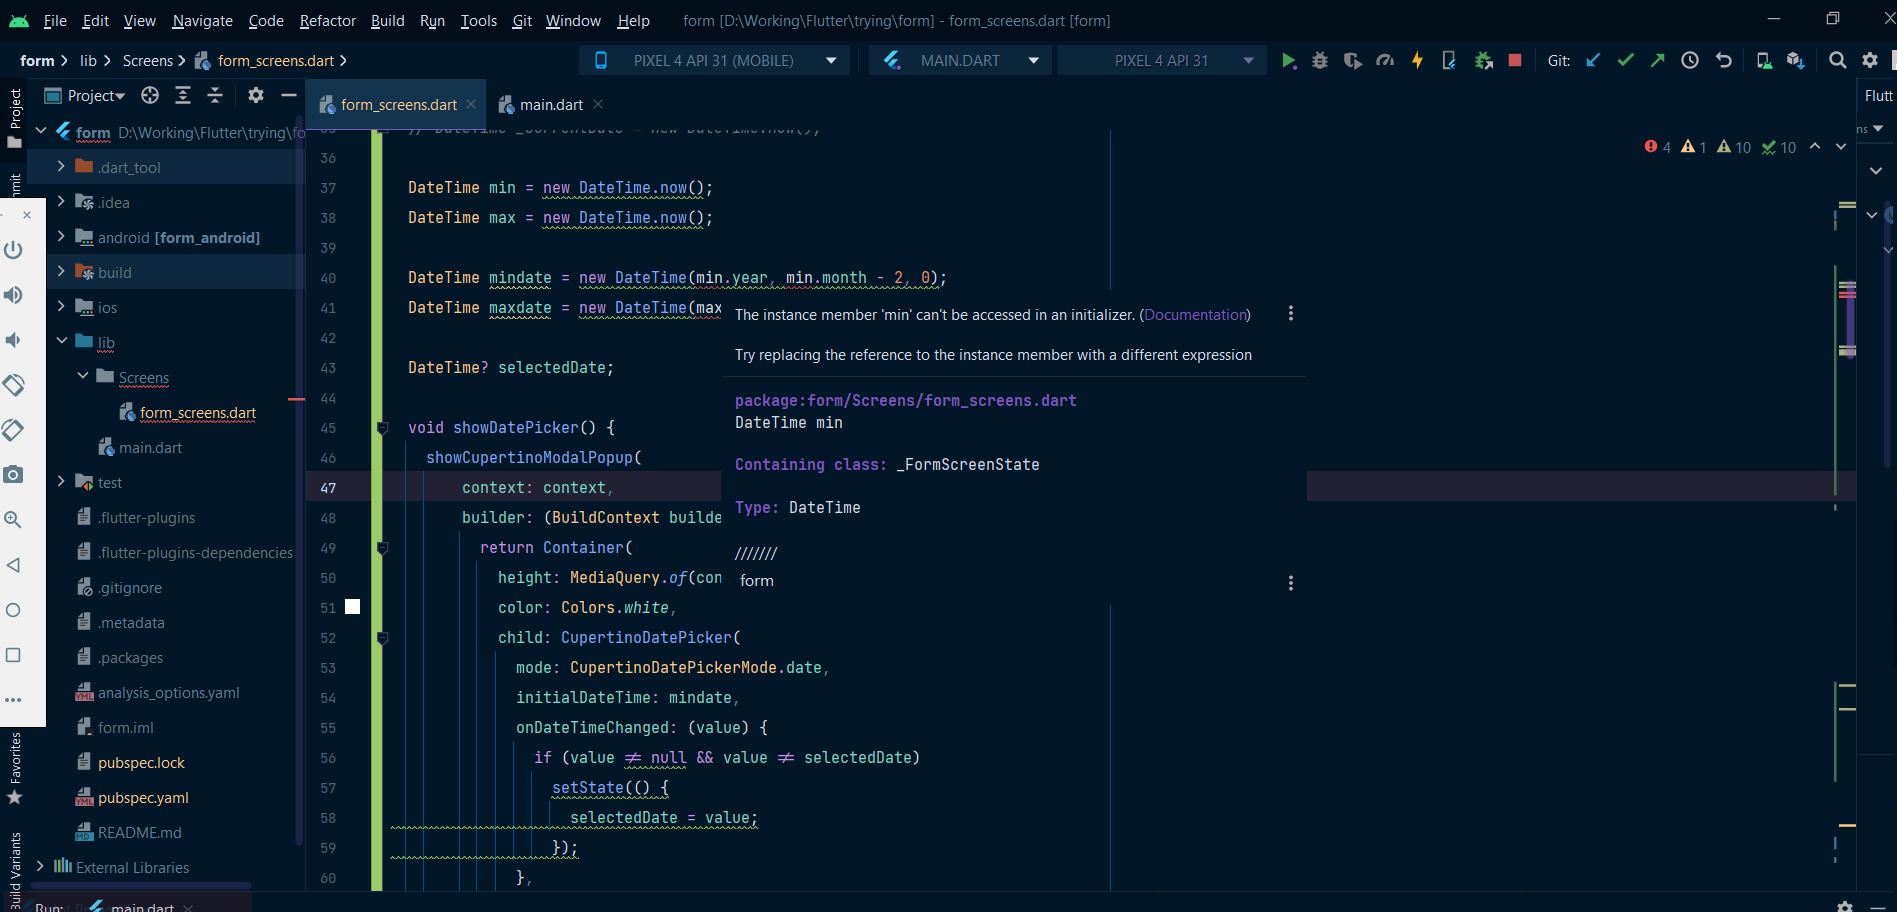Click errors count indicator in editor

coord(1658,147)
